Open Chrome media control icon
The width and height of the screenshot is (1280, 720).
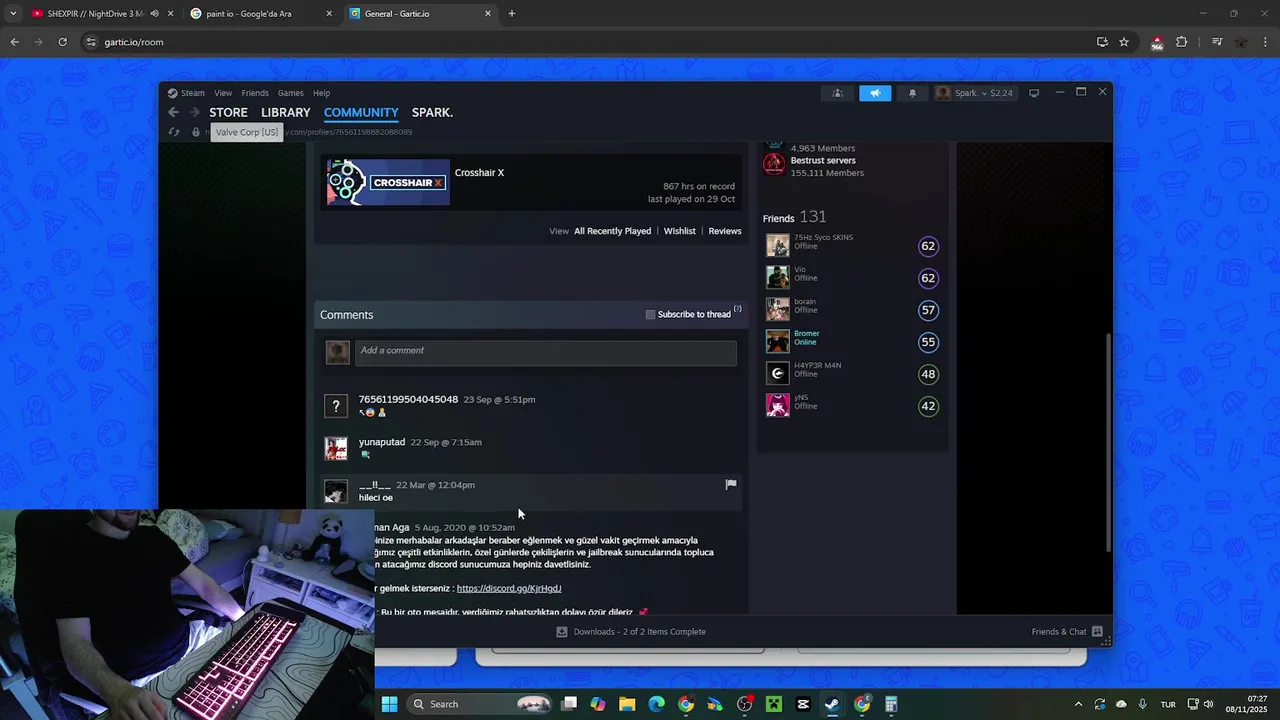1217,42
